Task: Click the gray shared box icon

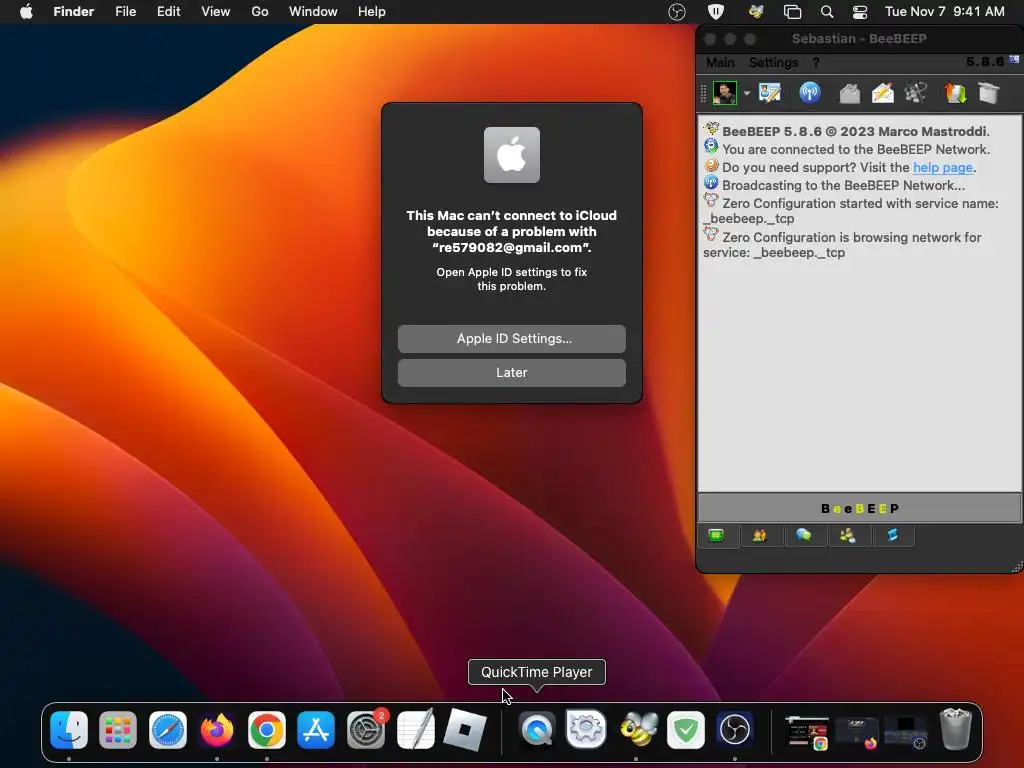Action: (x=989, y=93)
